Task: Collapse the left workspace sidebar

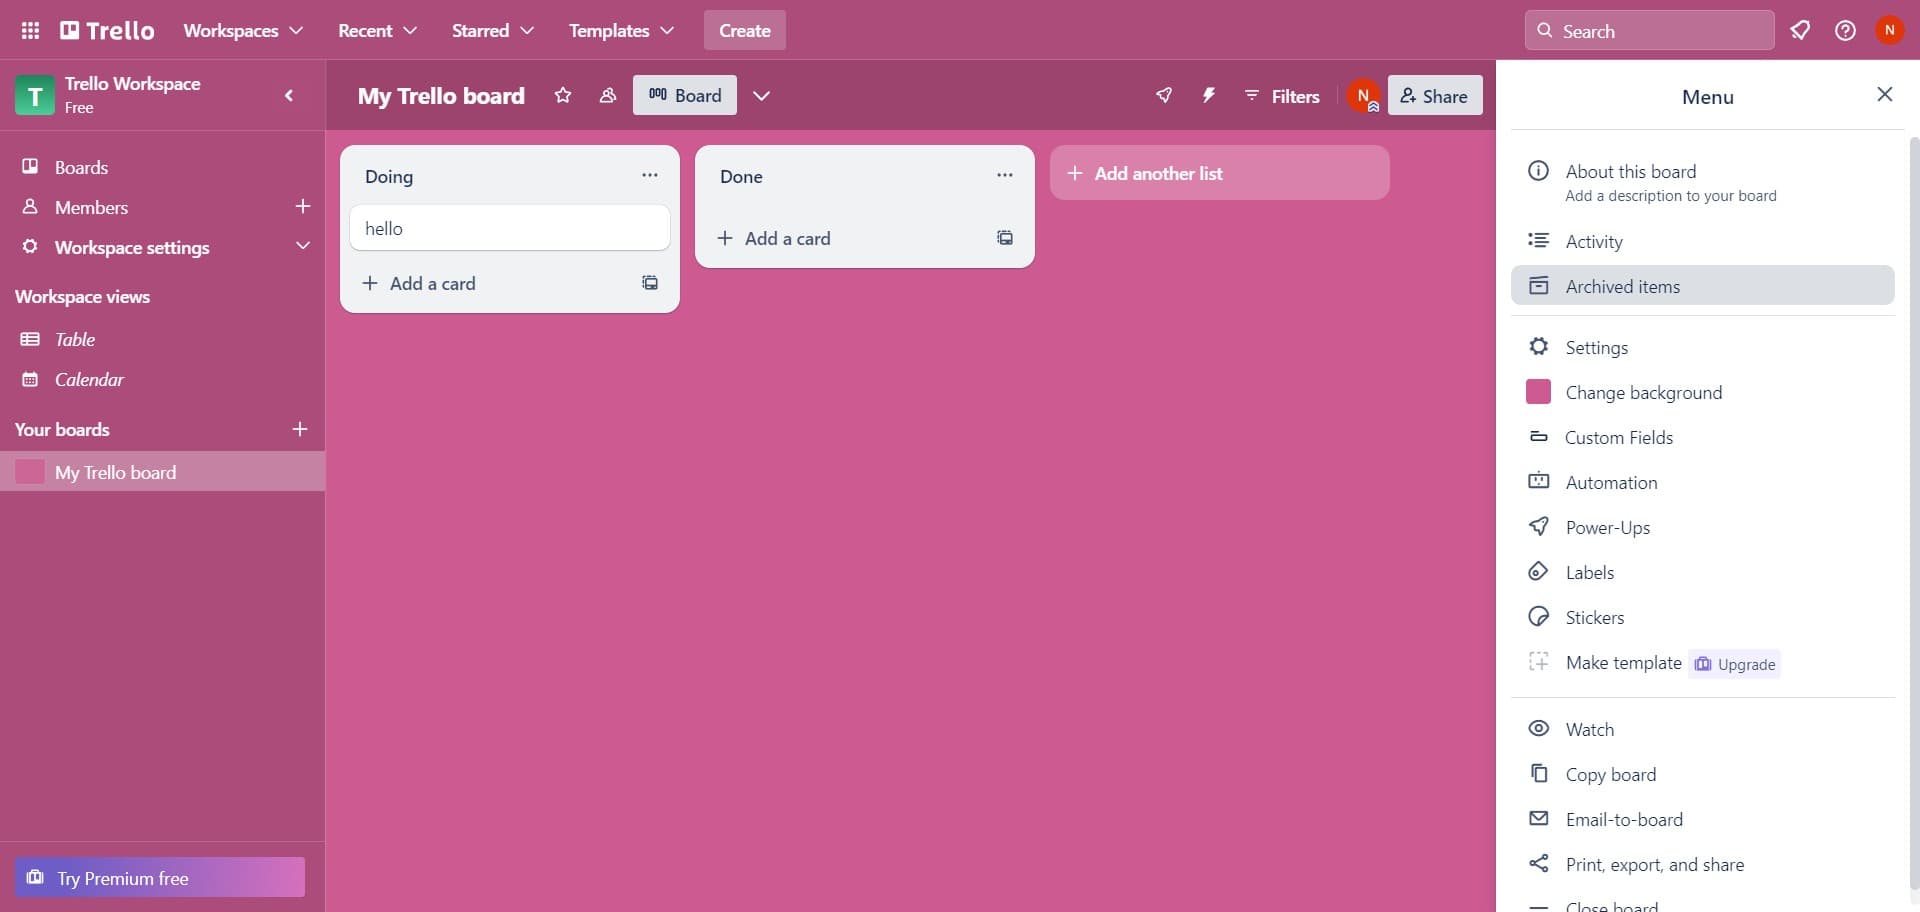Action: pyautogui.click(x=289, y=96)
